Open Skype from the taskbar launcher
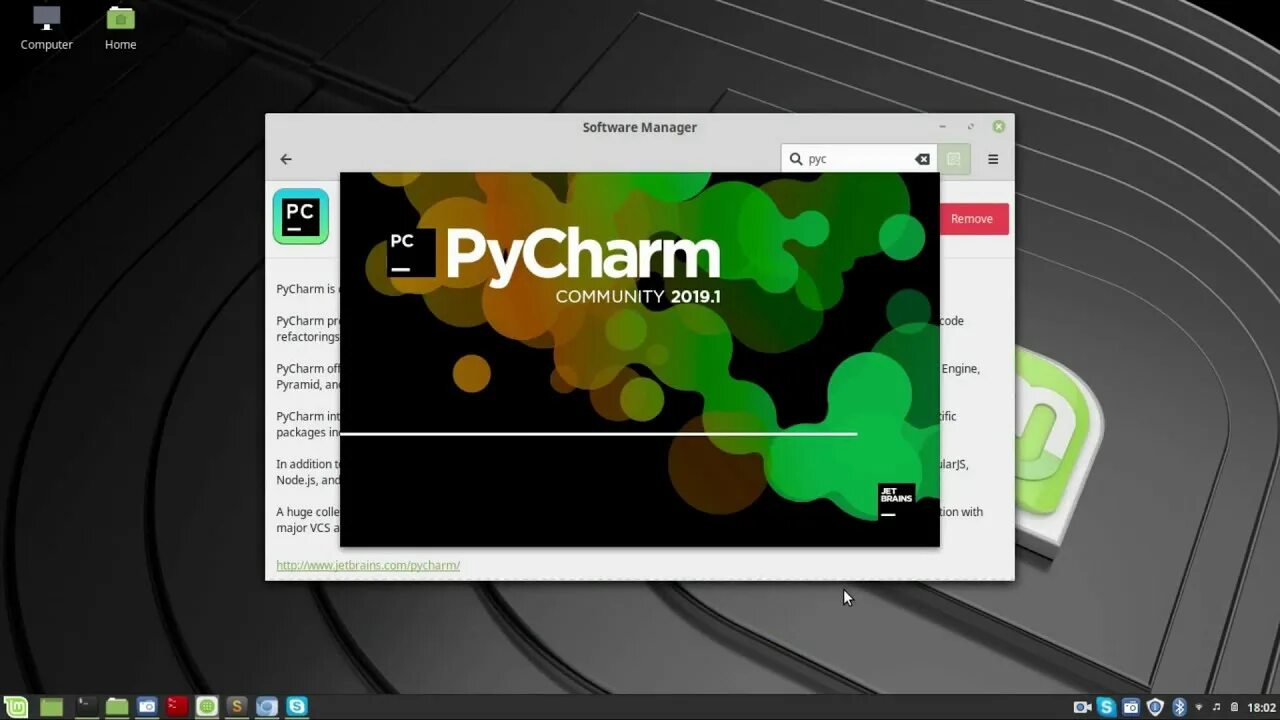The image size is (1280, 720). [297, 707]
